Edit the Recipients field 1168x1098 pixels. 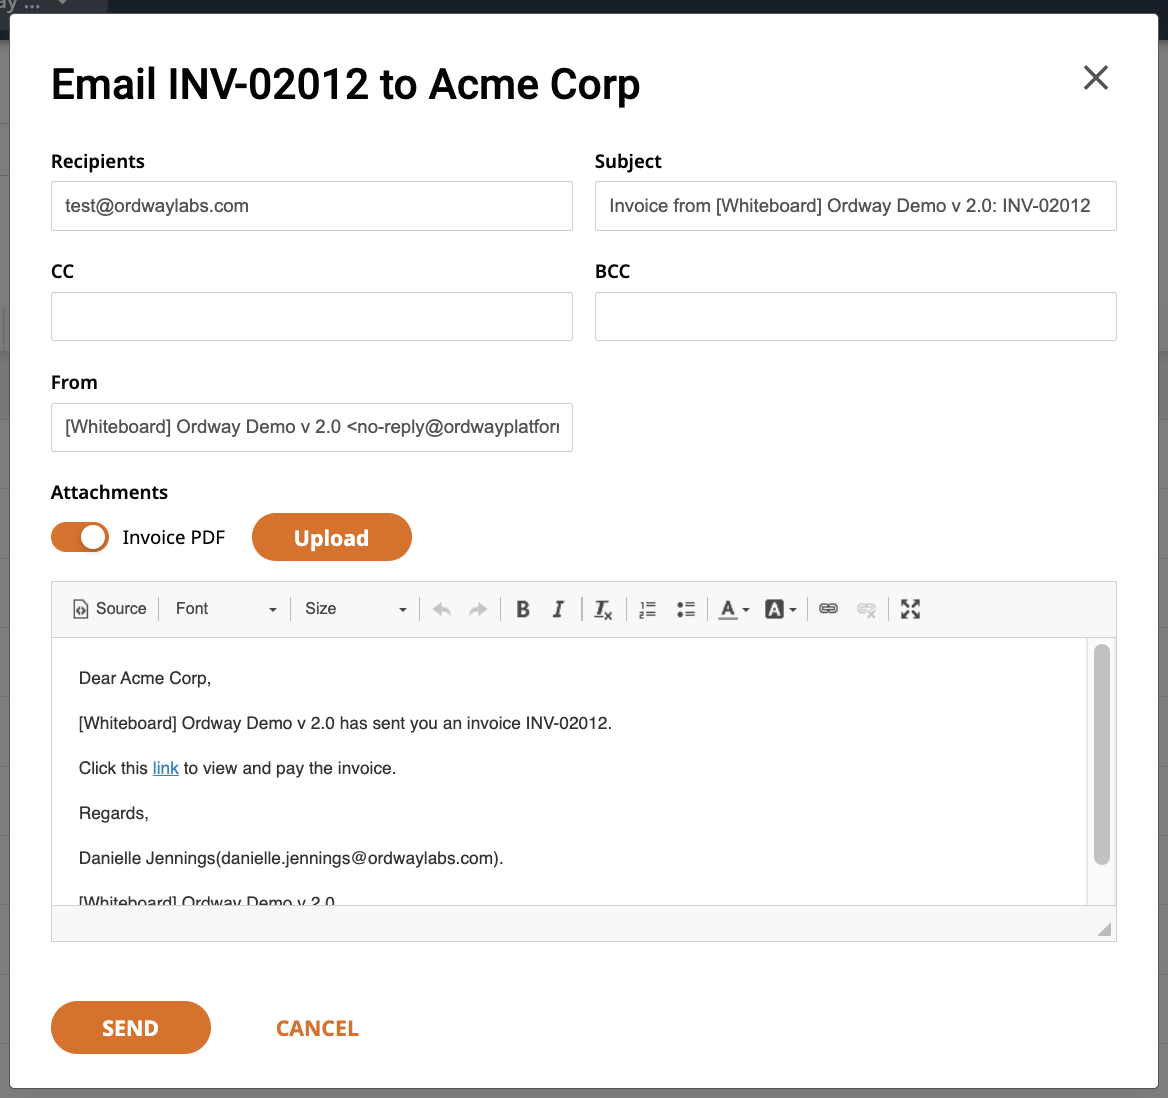point(311,206)
